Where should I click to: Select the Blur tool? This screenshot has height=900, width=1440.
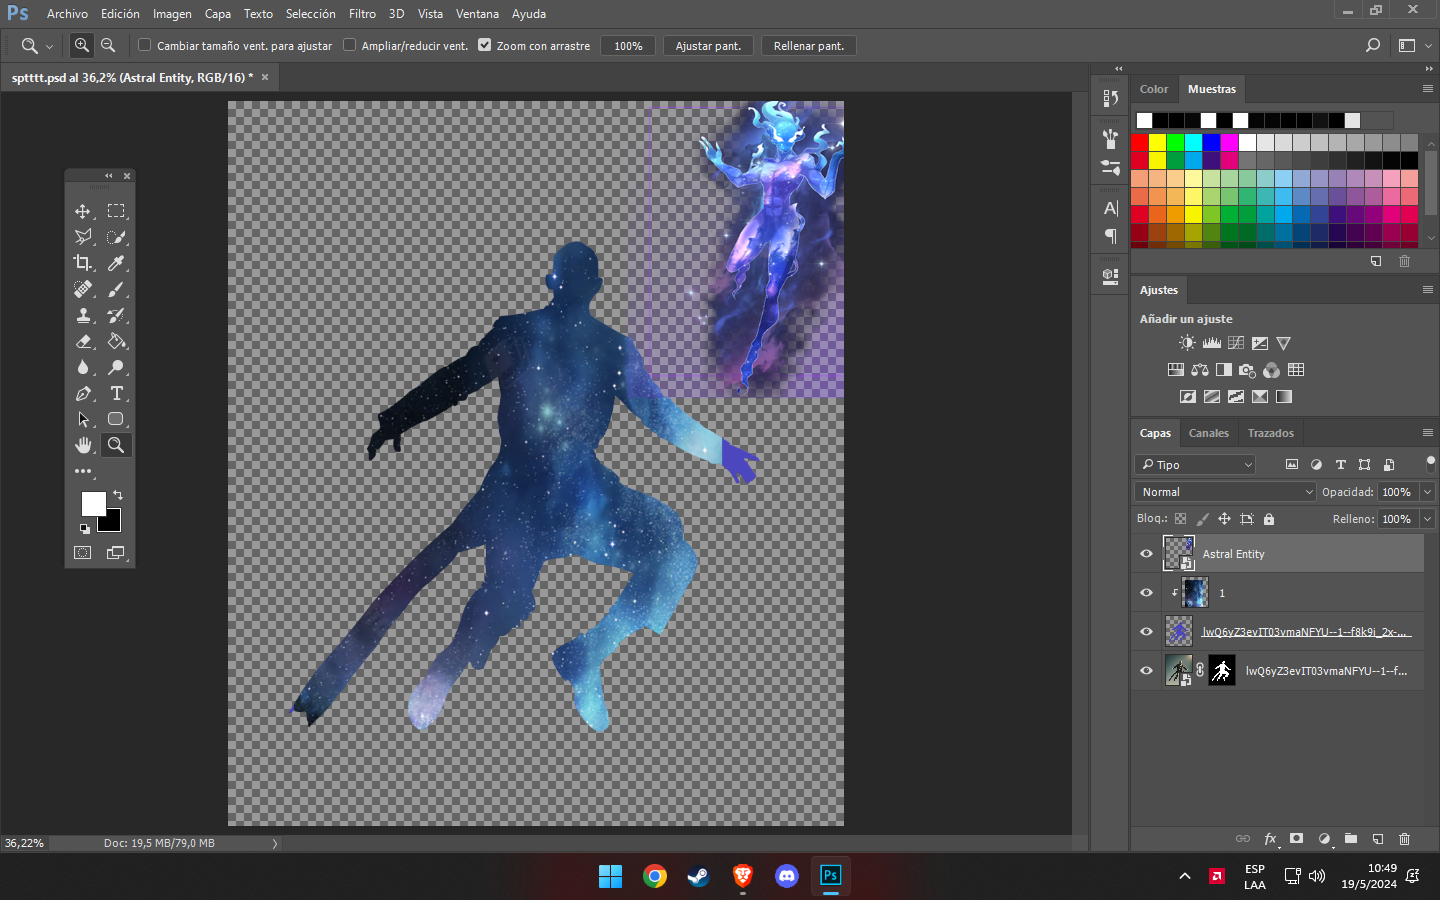[83, 367]
